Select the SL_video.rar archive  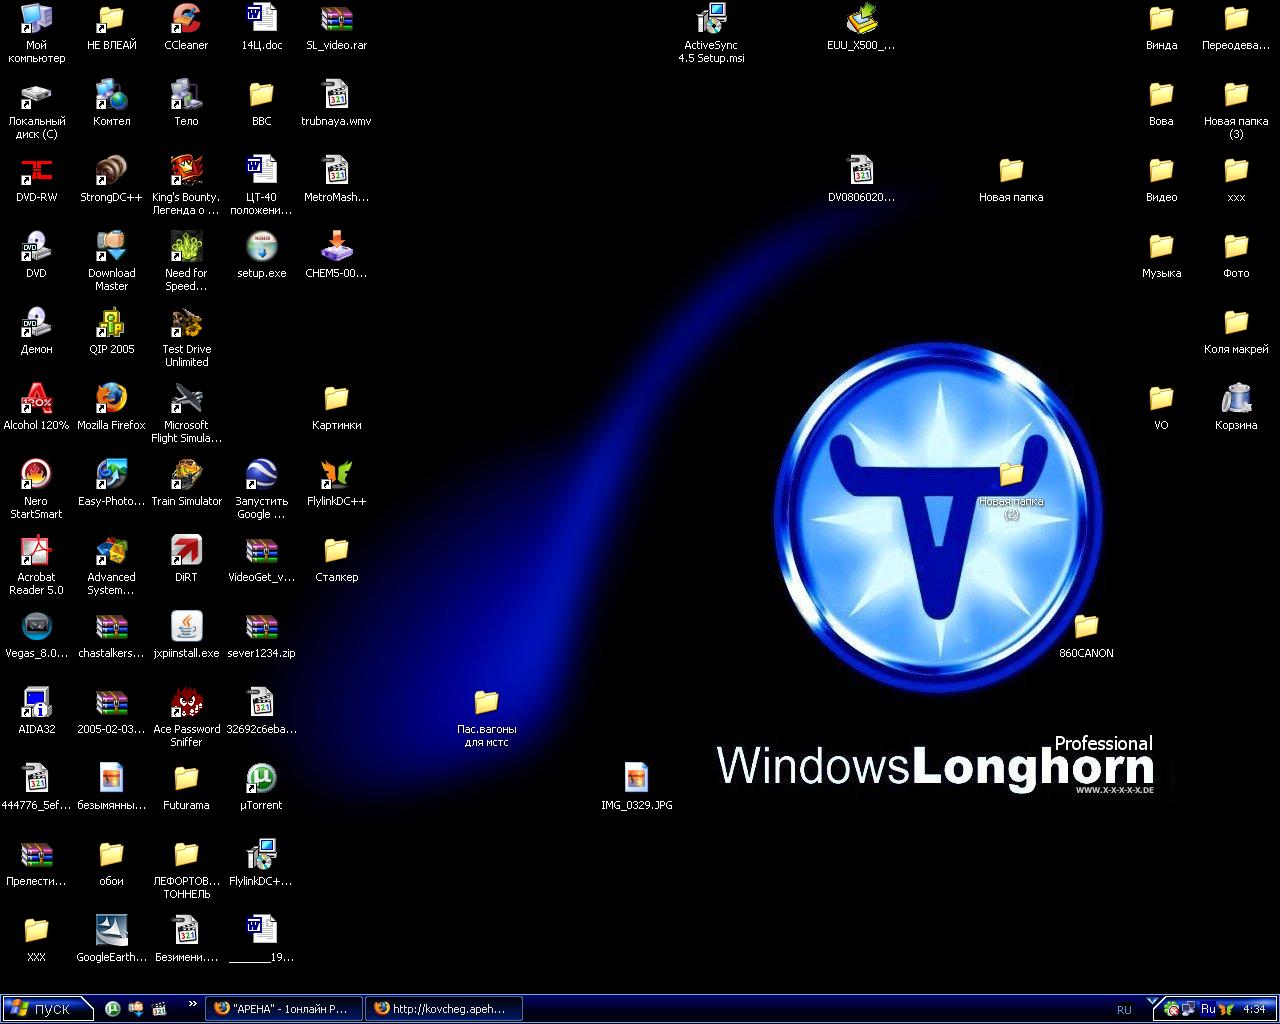coord(336,26)
